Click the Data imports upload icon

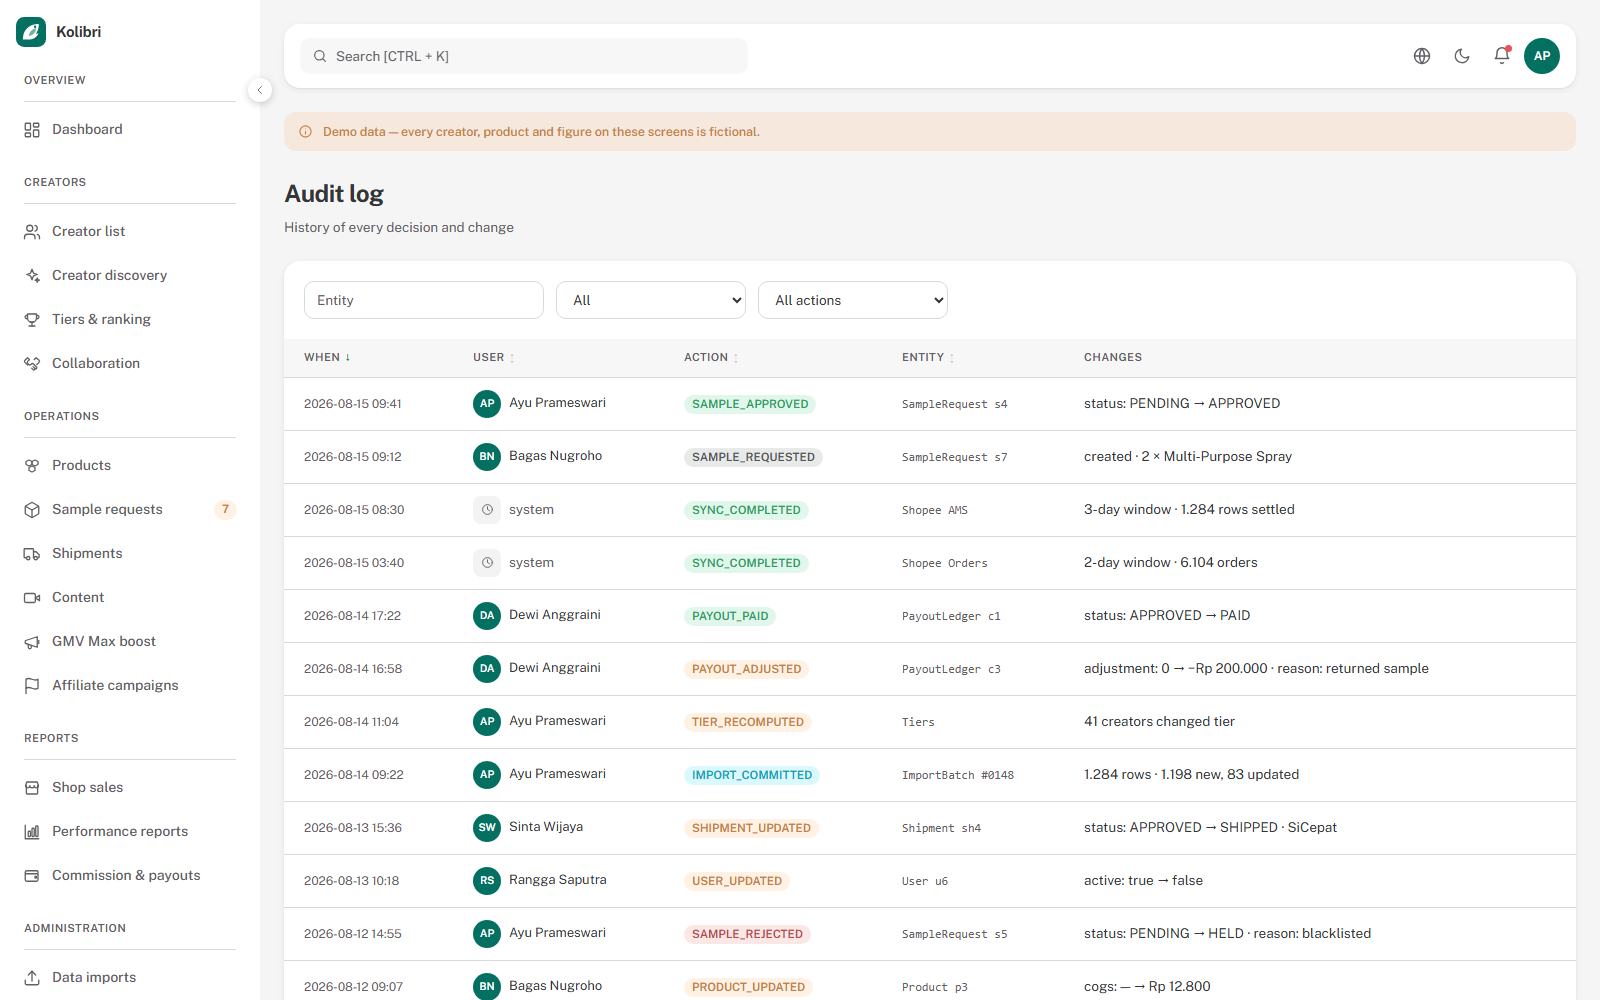tap(32, 977)
